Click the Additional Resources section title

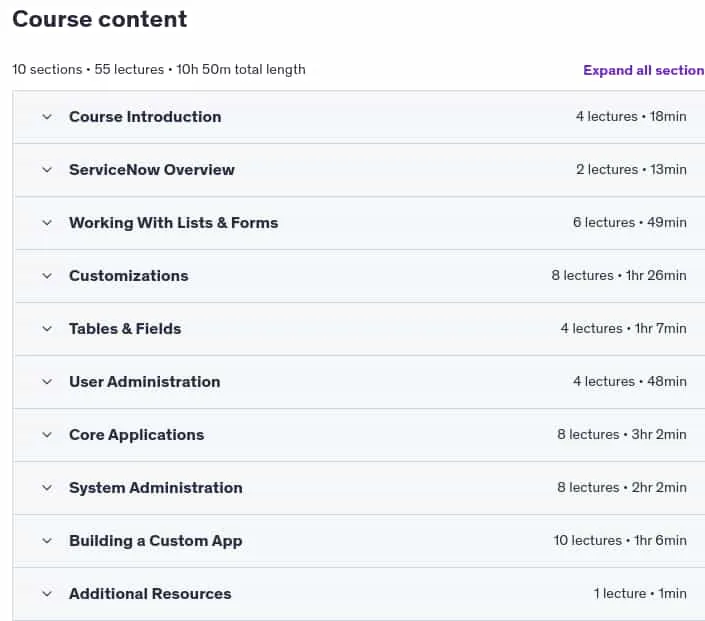[150, 594]
